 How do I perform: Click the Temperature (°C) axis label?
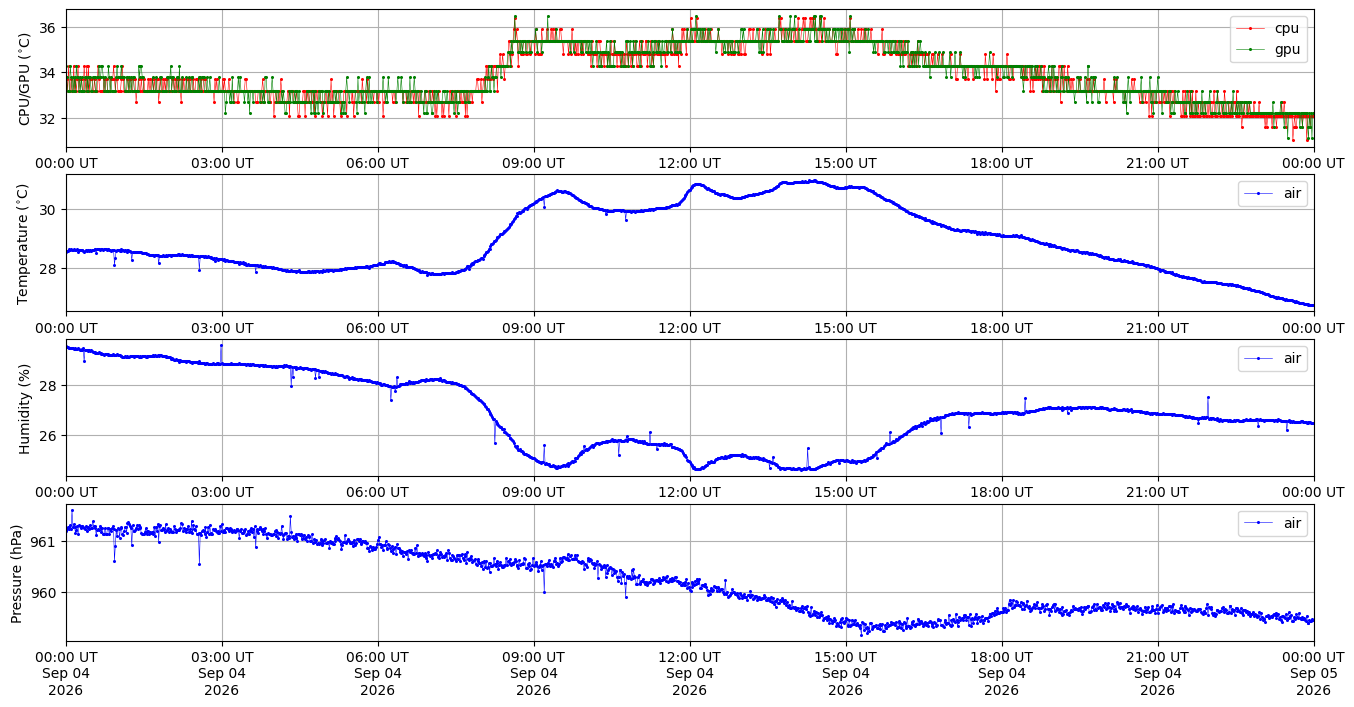(x=24, y=242)
